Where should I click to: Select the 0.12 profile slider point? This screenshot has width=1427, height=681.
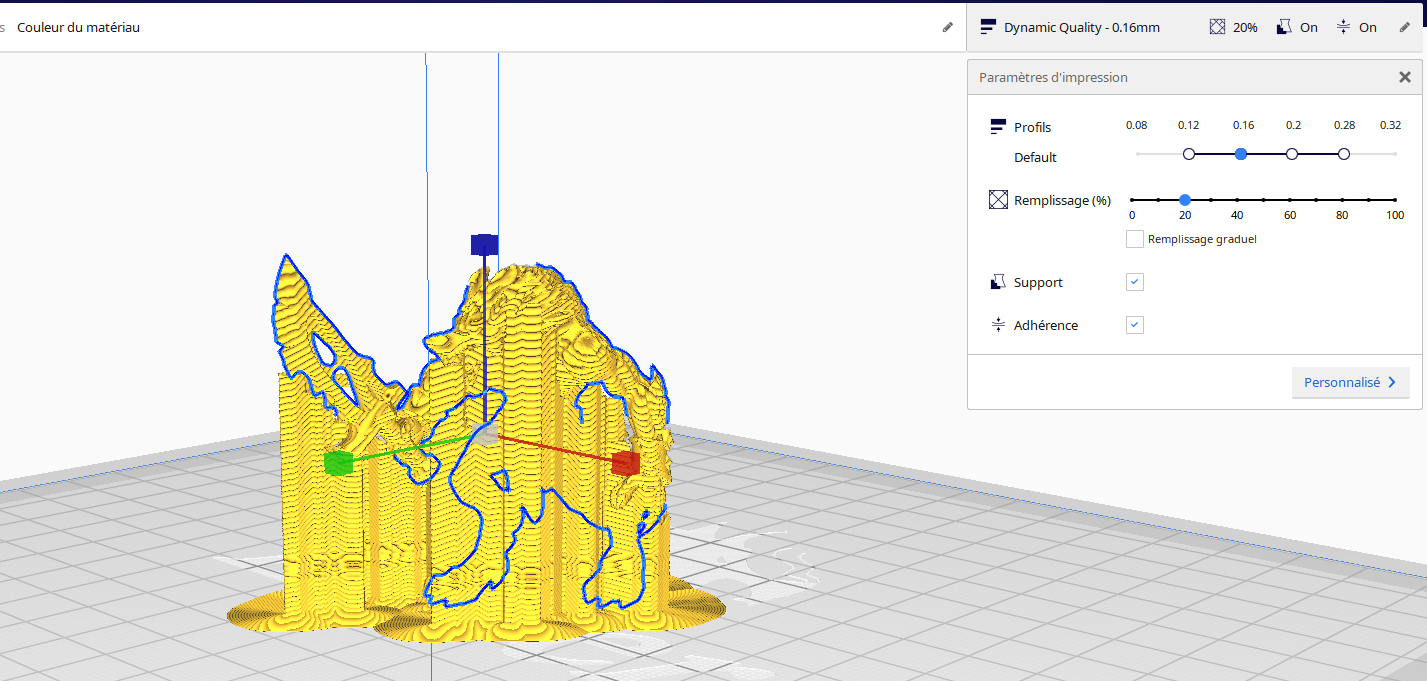click(x=1189, y=154)
